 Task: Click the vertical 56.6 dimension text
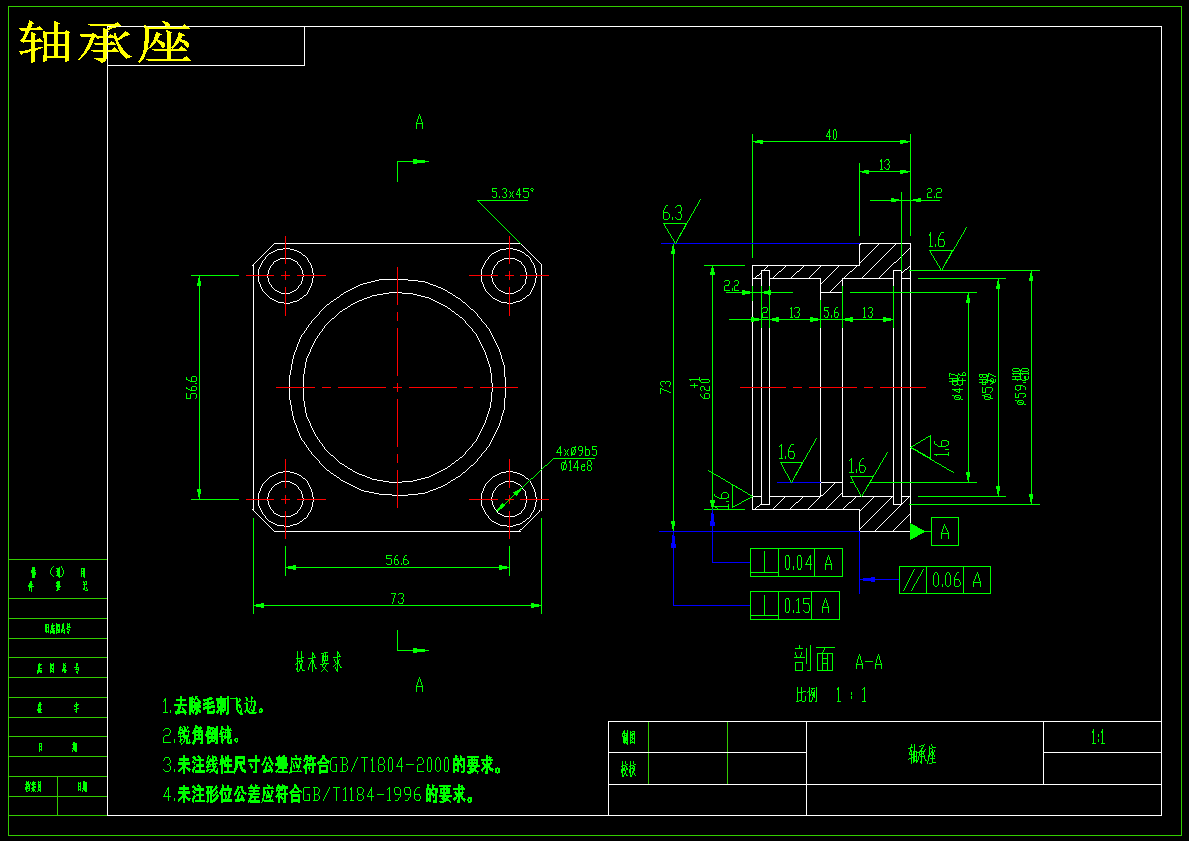coord(192,387)
